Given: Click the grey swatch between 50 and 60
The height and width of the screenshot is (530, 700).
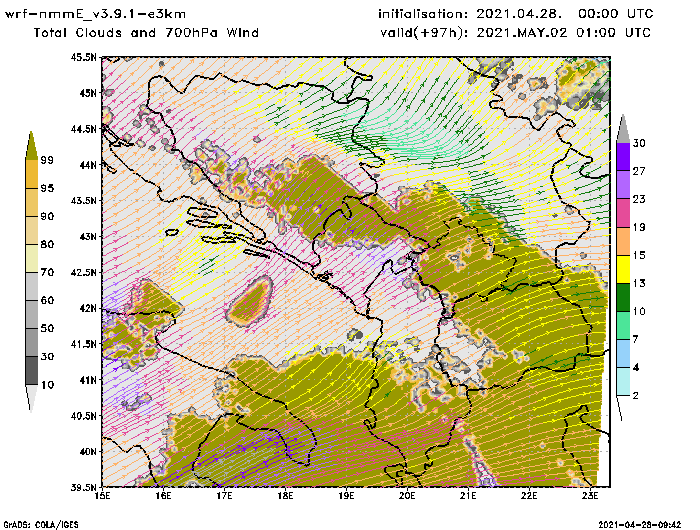Looking at the screenshot, I should pos(32,315).
